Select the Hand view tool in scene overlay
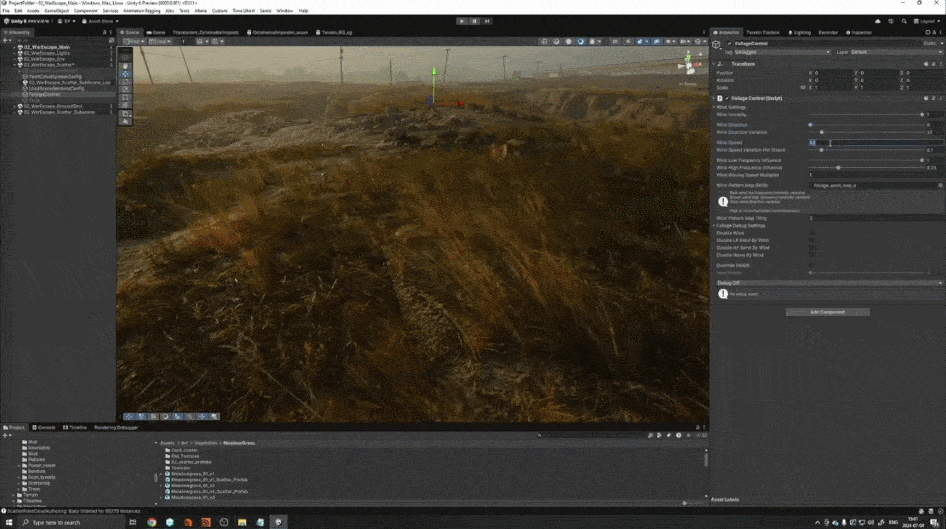Image resolution: width=946 pixels, height=529 pixels. (x=125, y=65)
